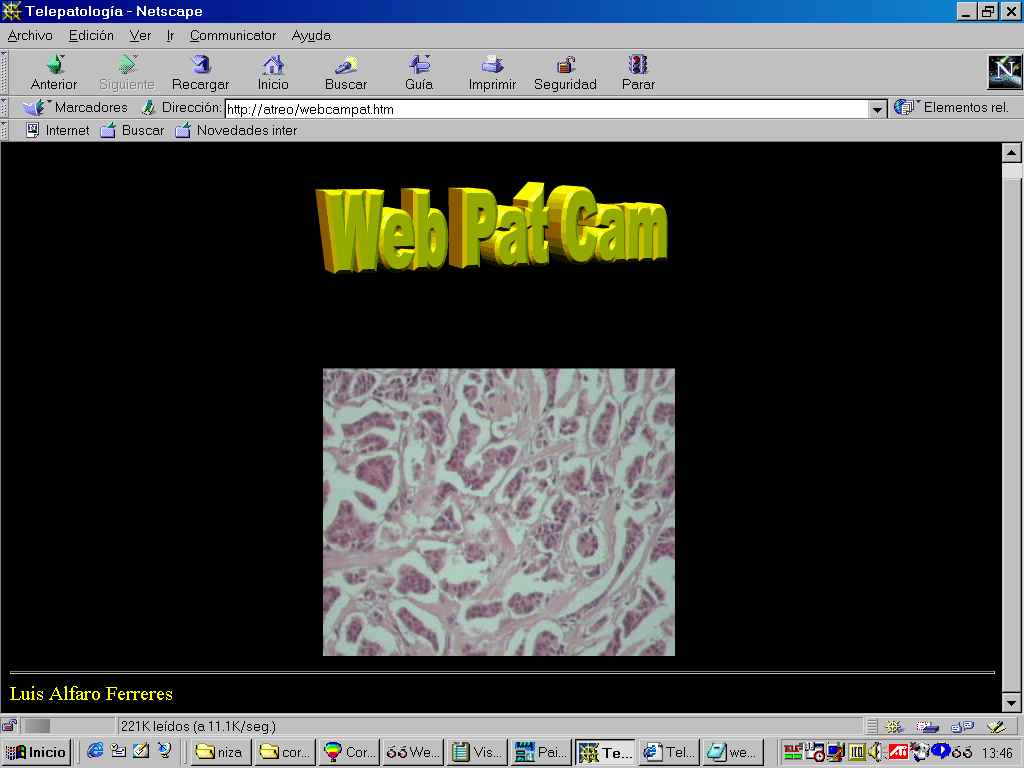Viewport: 1024px width, 768px height.
Task: Open the Archivo menu
Action: (30, 35)
